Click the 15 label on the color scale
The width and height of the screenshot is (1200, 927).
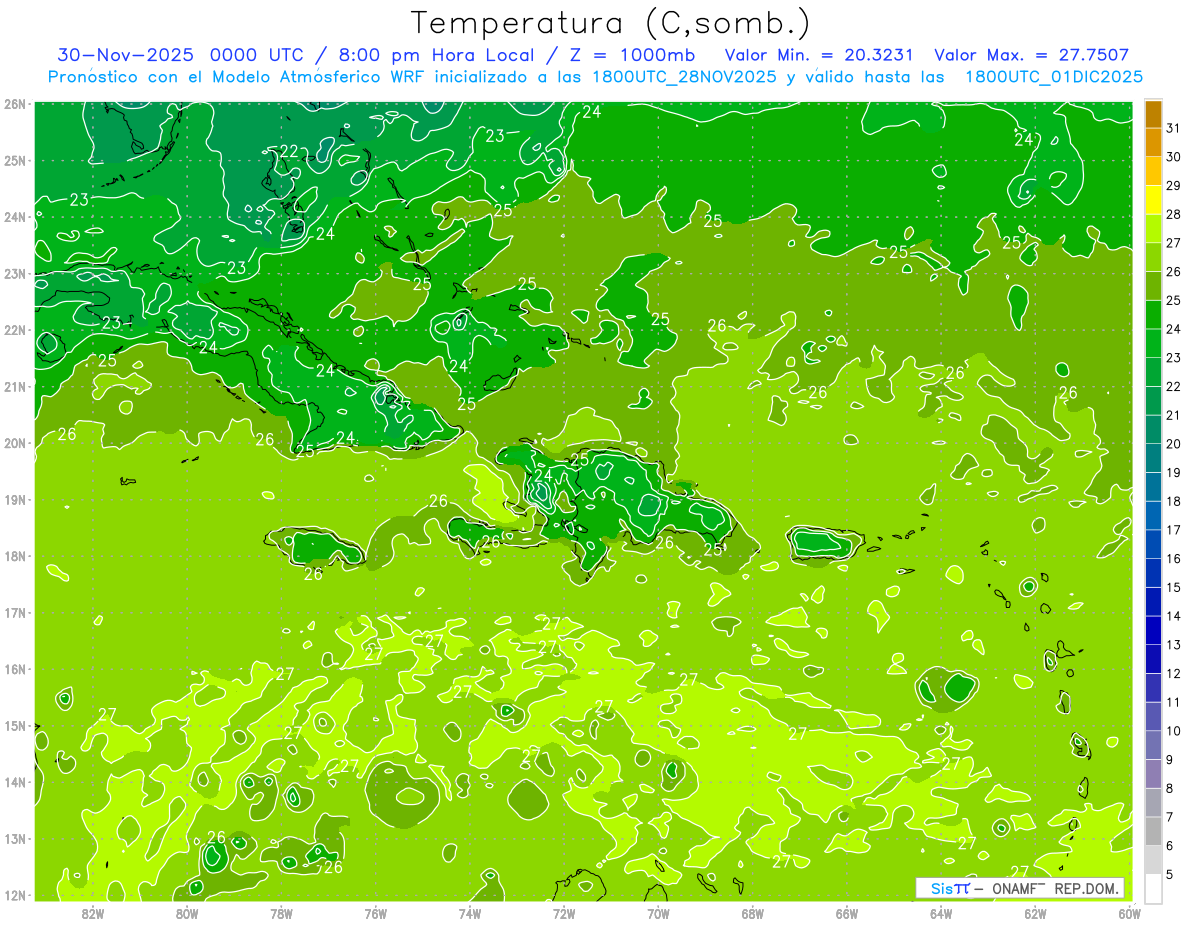coord(1173,587)
